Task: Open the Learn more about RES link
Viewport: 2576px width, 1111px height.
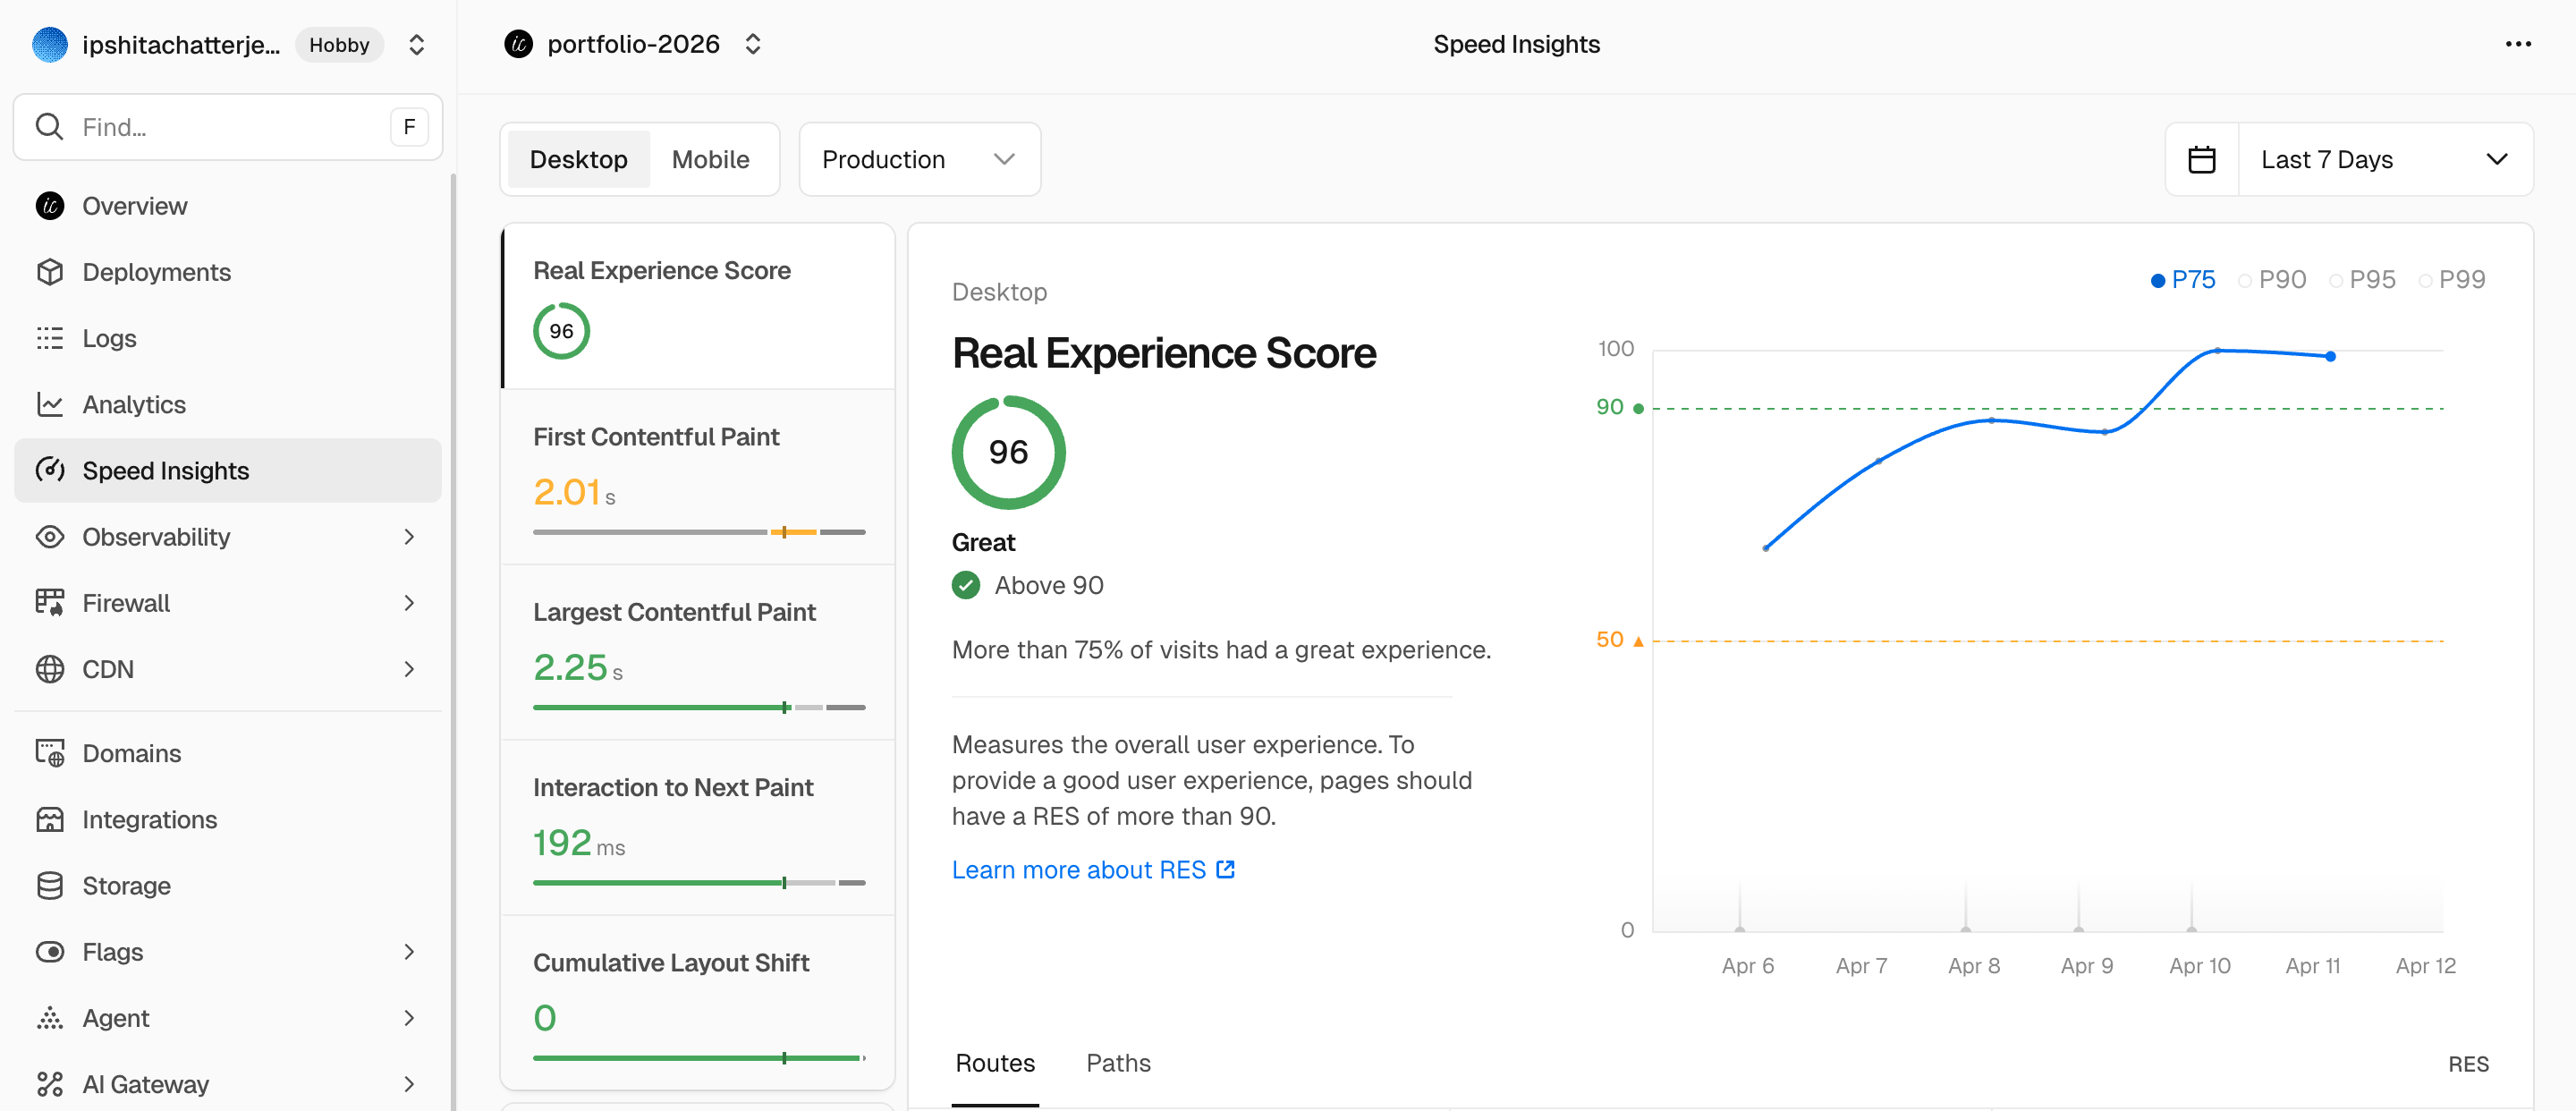Action: click(x=1093, y=869)
